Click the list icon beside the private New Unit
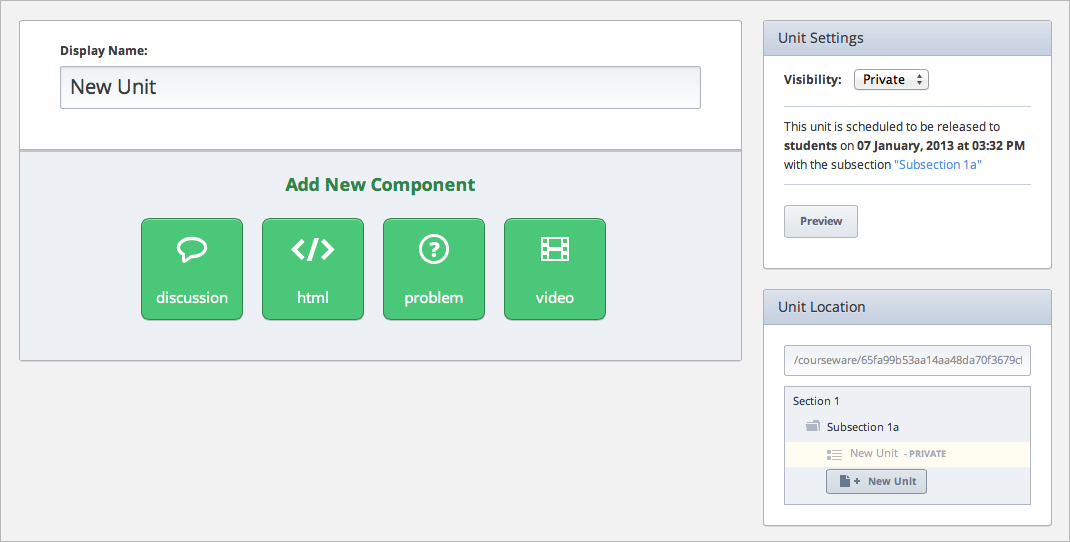Image resolution: width=1070 pixels, height=542 pixels. [x=835, y=454]
